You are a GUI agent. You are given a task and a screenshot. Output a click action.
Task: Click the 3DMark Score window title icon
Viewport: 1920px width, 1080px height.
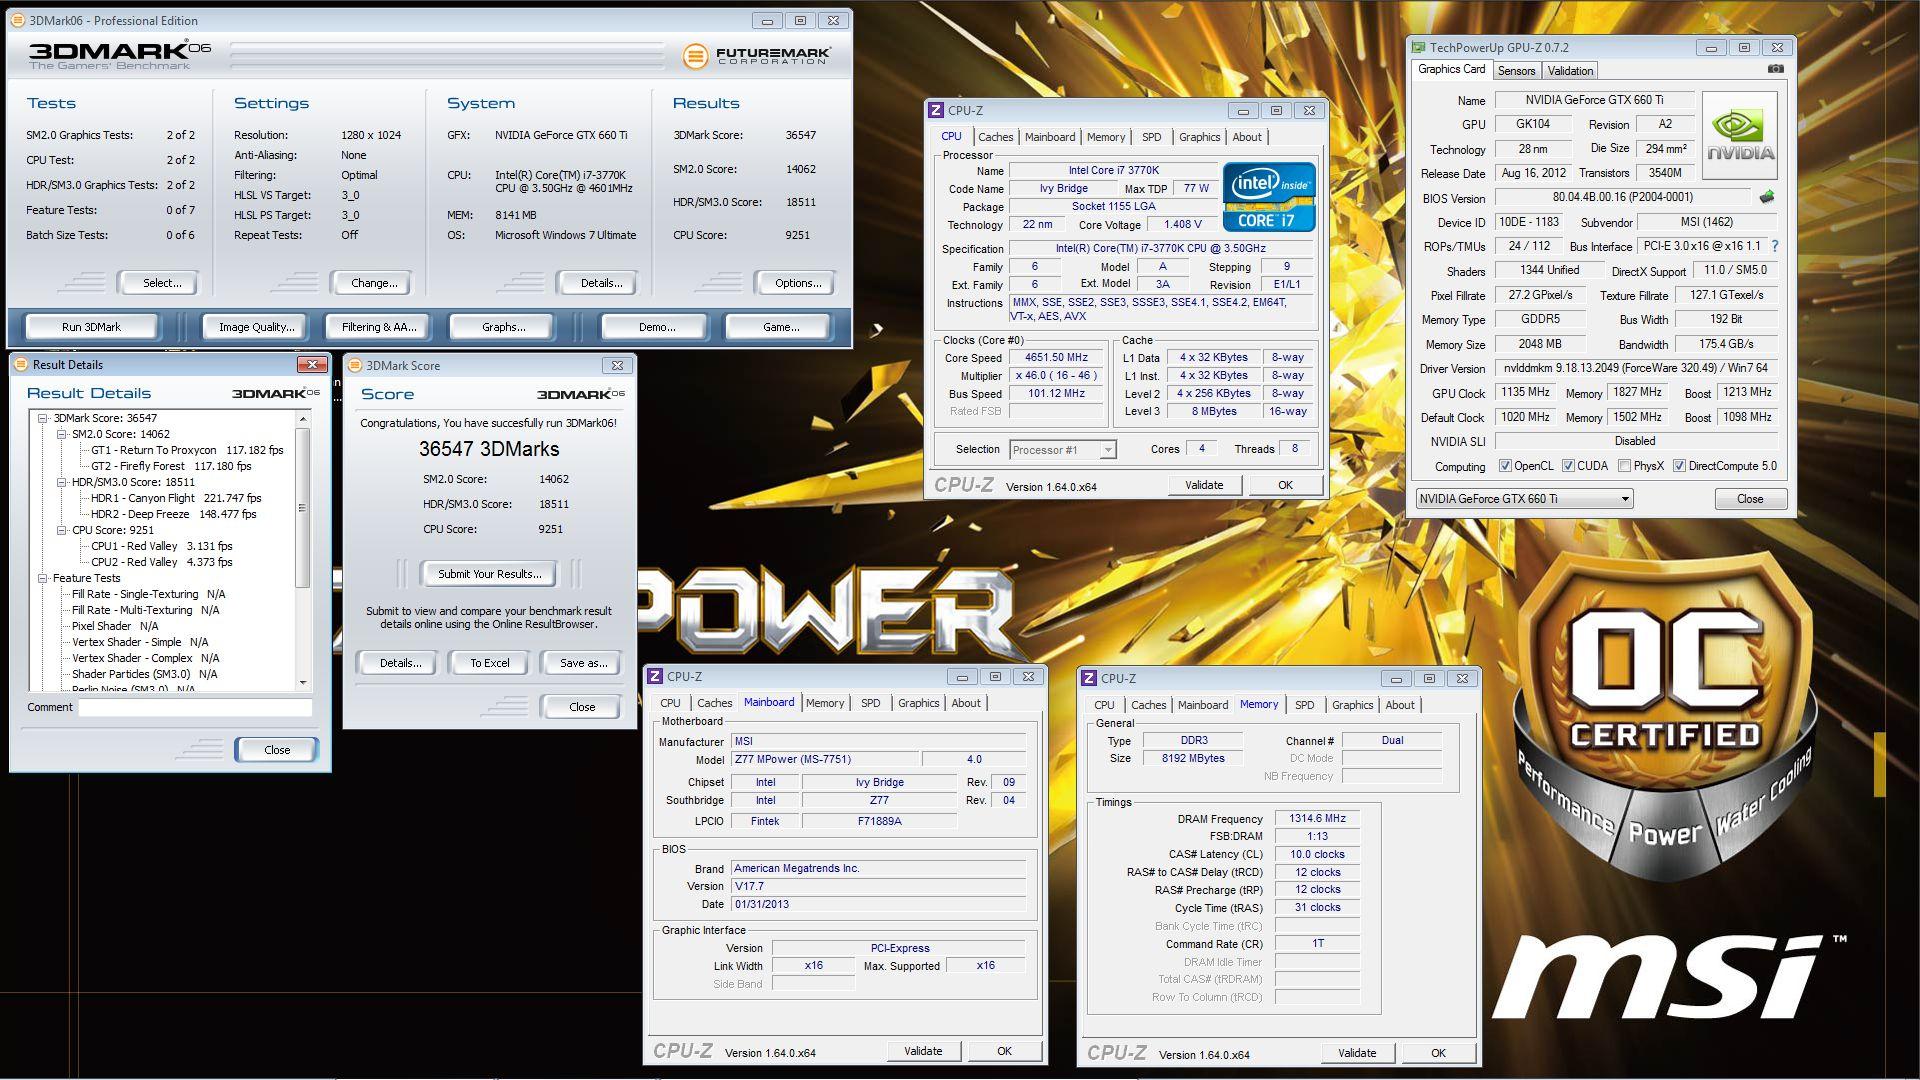click(x=355, y=366)
